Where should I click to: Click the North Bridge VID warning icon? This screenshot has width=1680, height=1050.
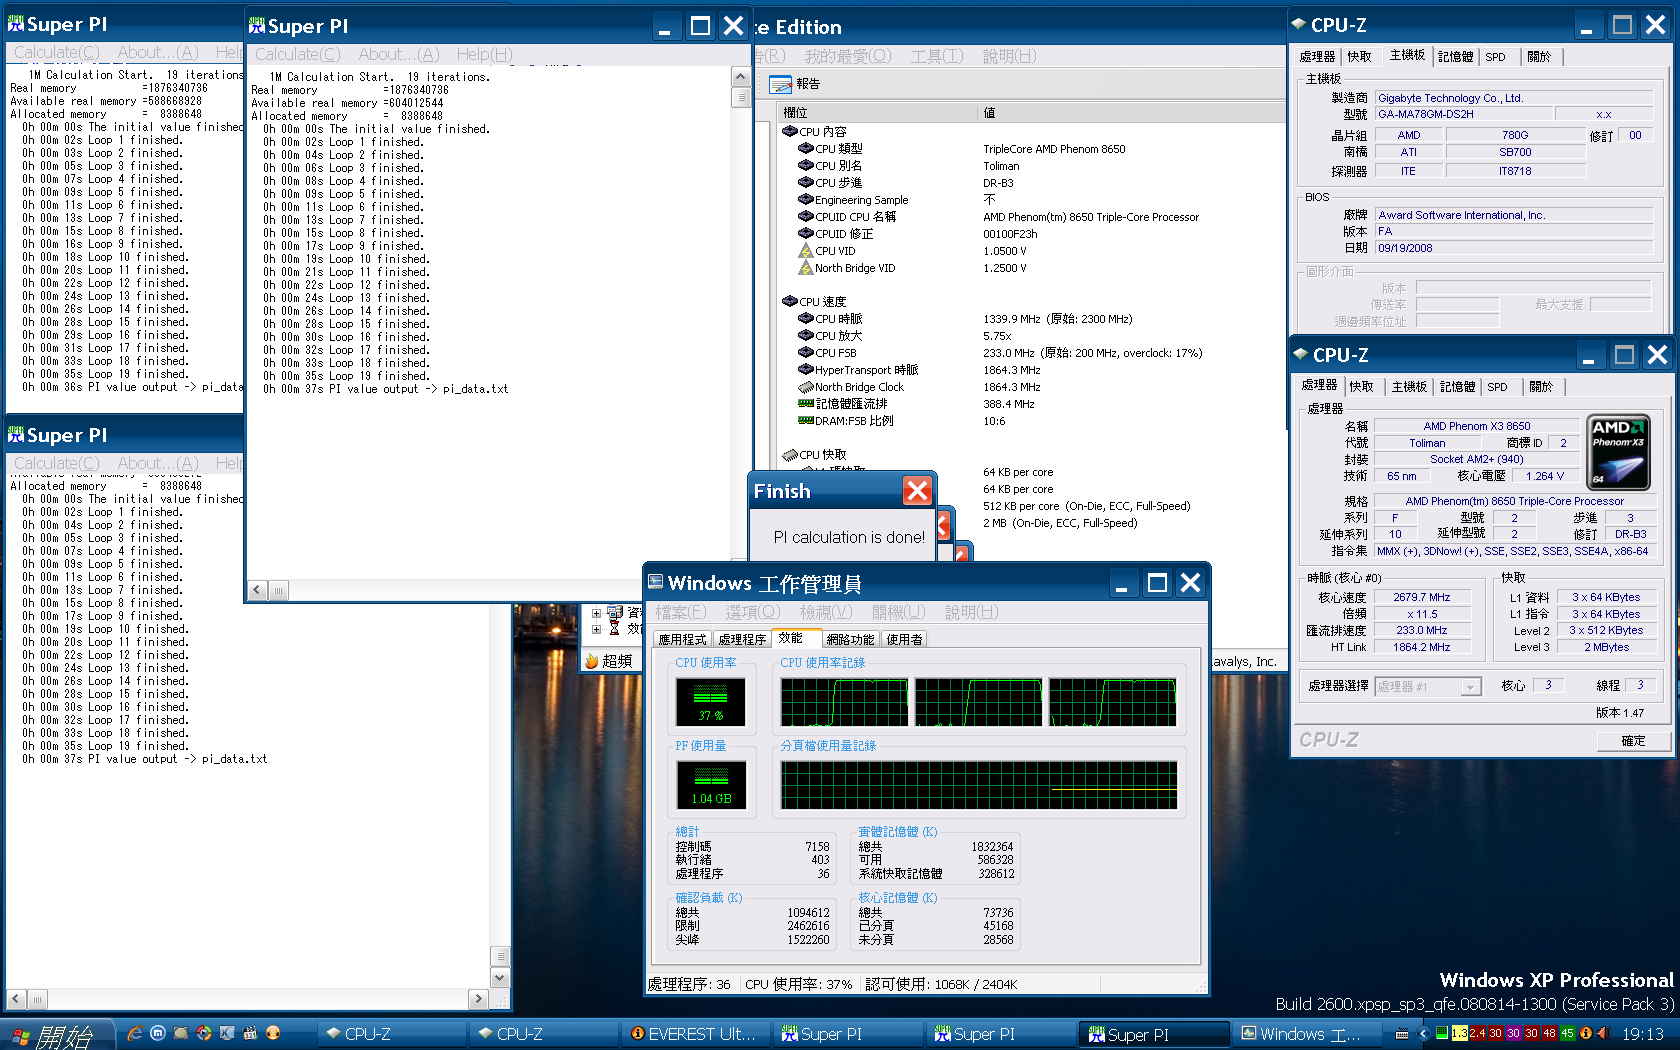click(x=805, y=268)
